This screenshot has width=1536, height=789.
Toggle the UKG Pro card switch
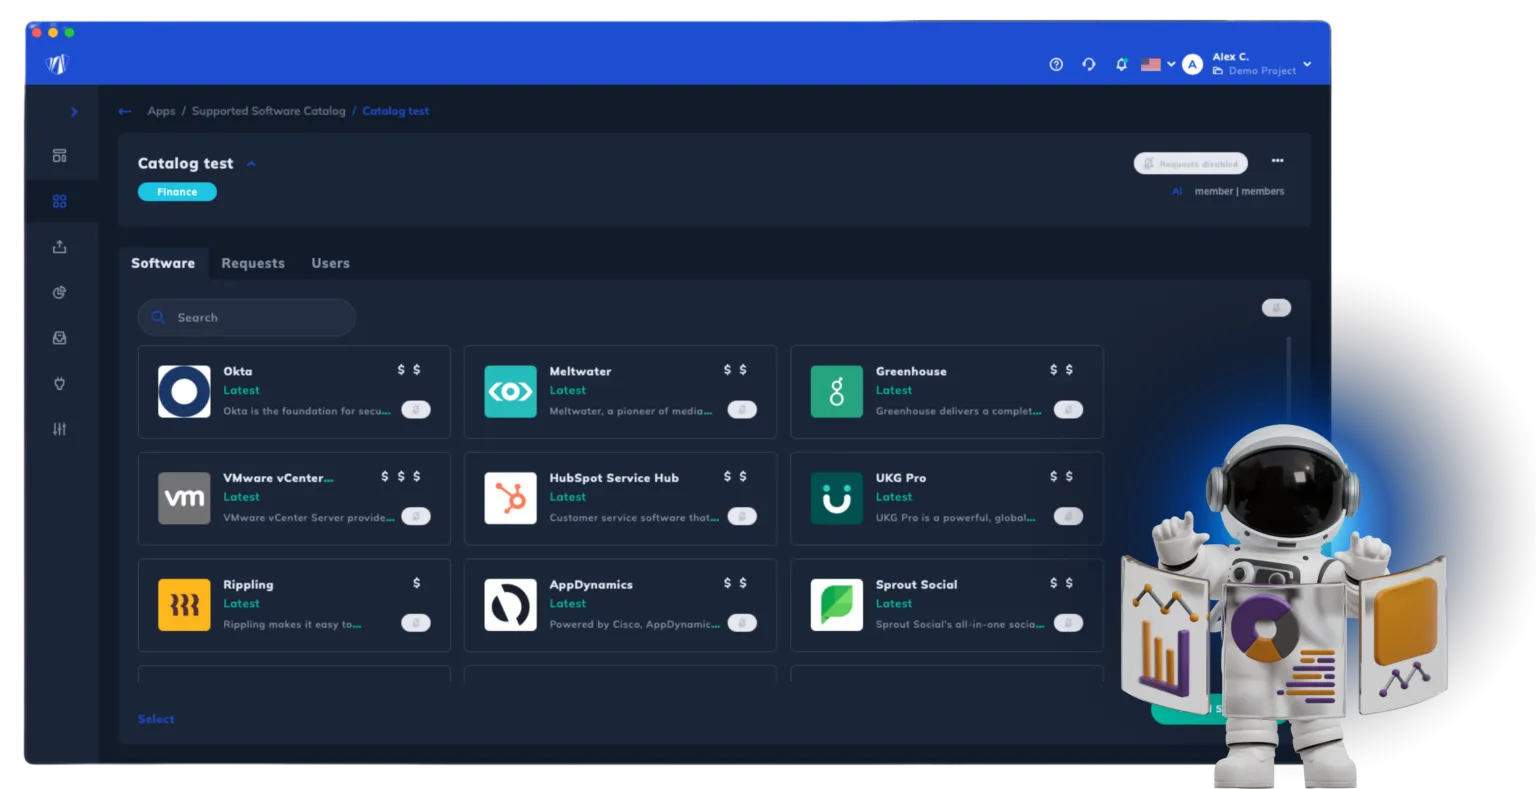click(x=1068, y=516)
